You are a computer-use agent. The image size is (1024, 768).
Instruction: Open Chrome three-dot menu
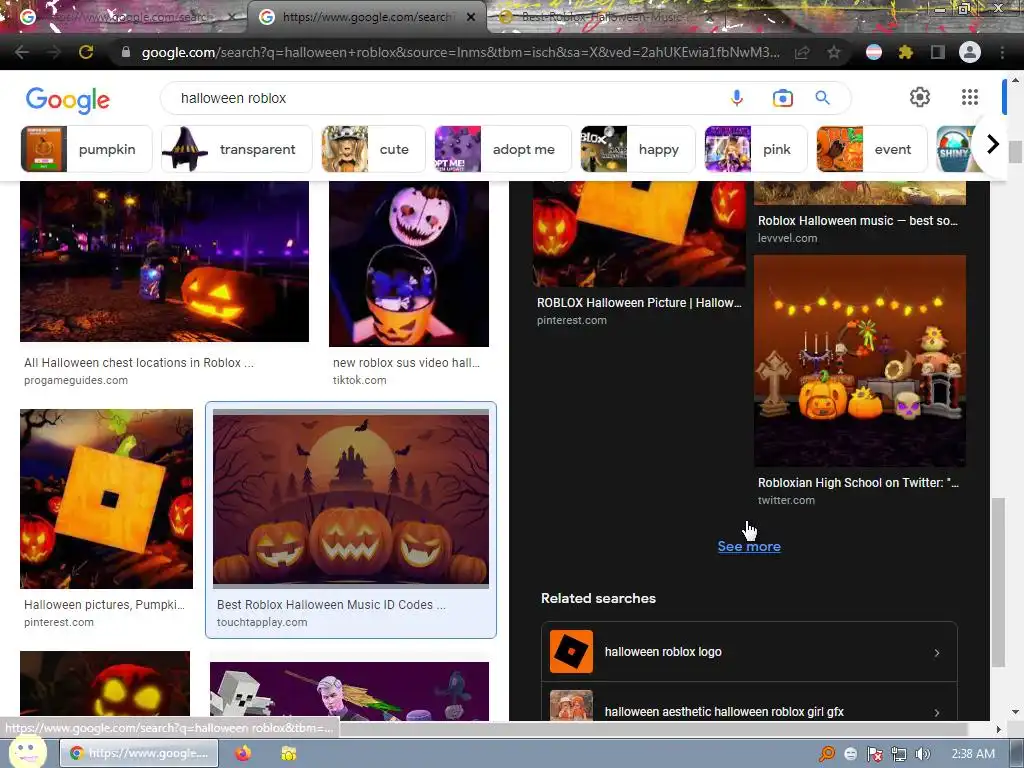point(1002,52)
